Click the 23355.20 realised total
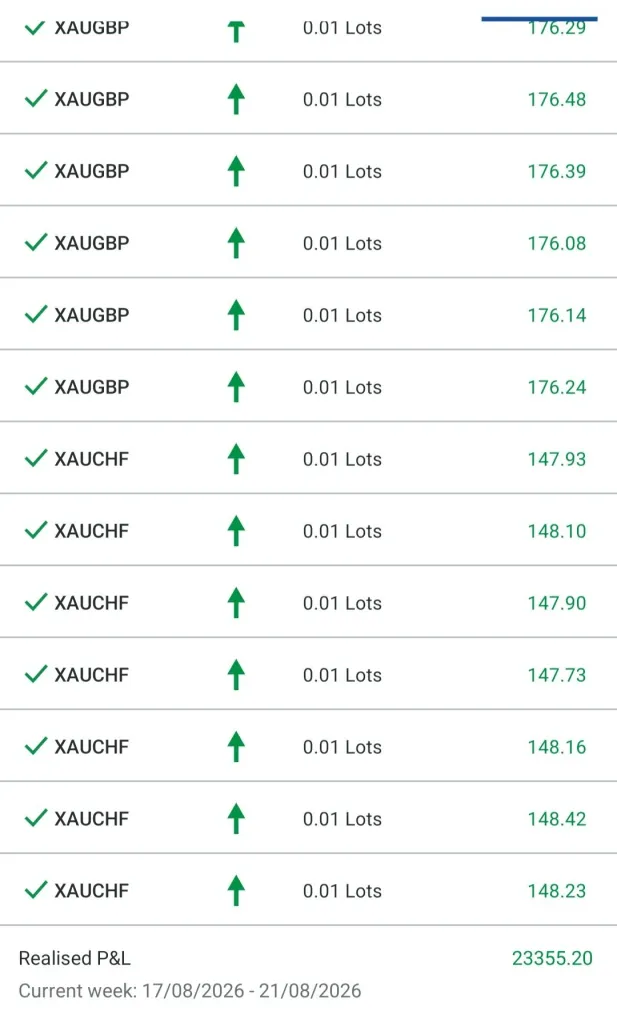 coord(552,958)
